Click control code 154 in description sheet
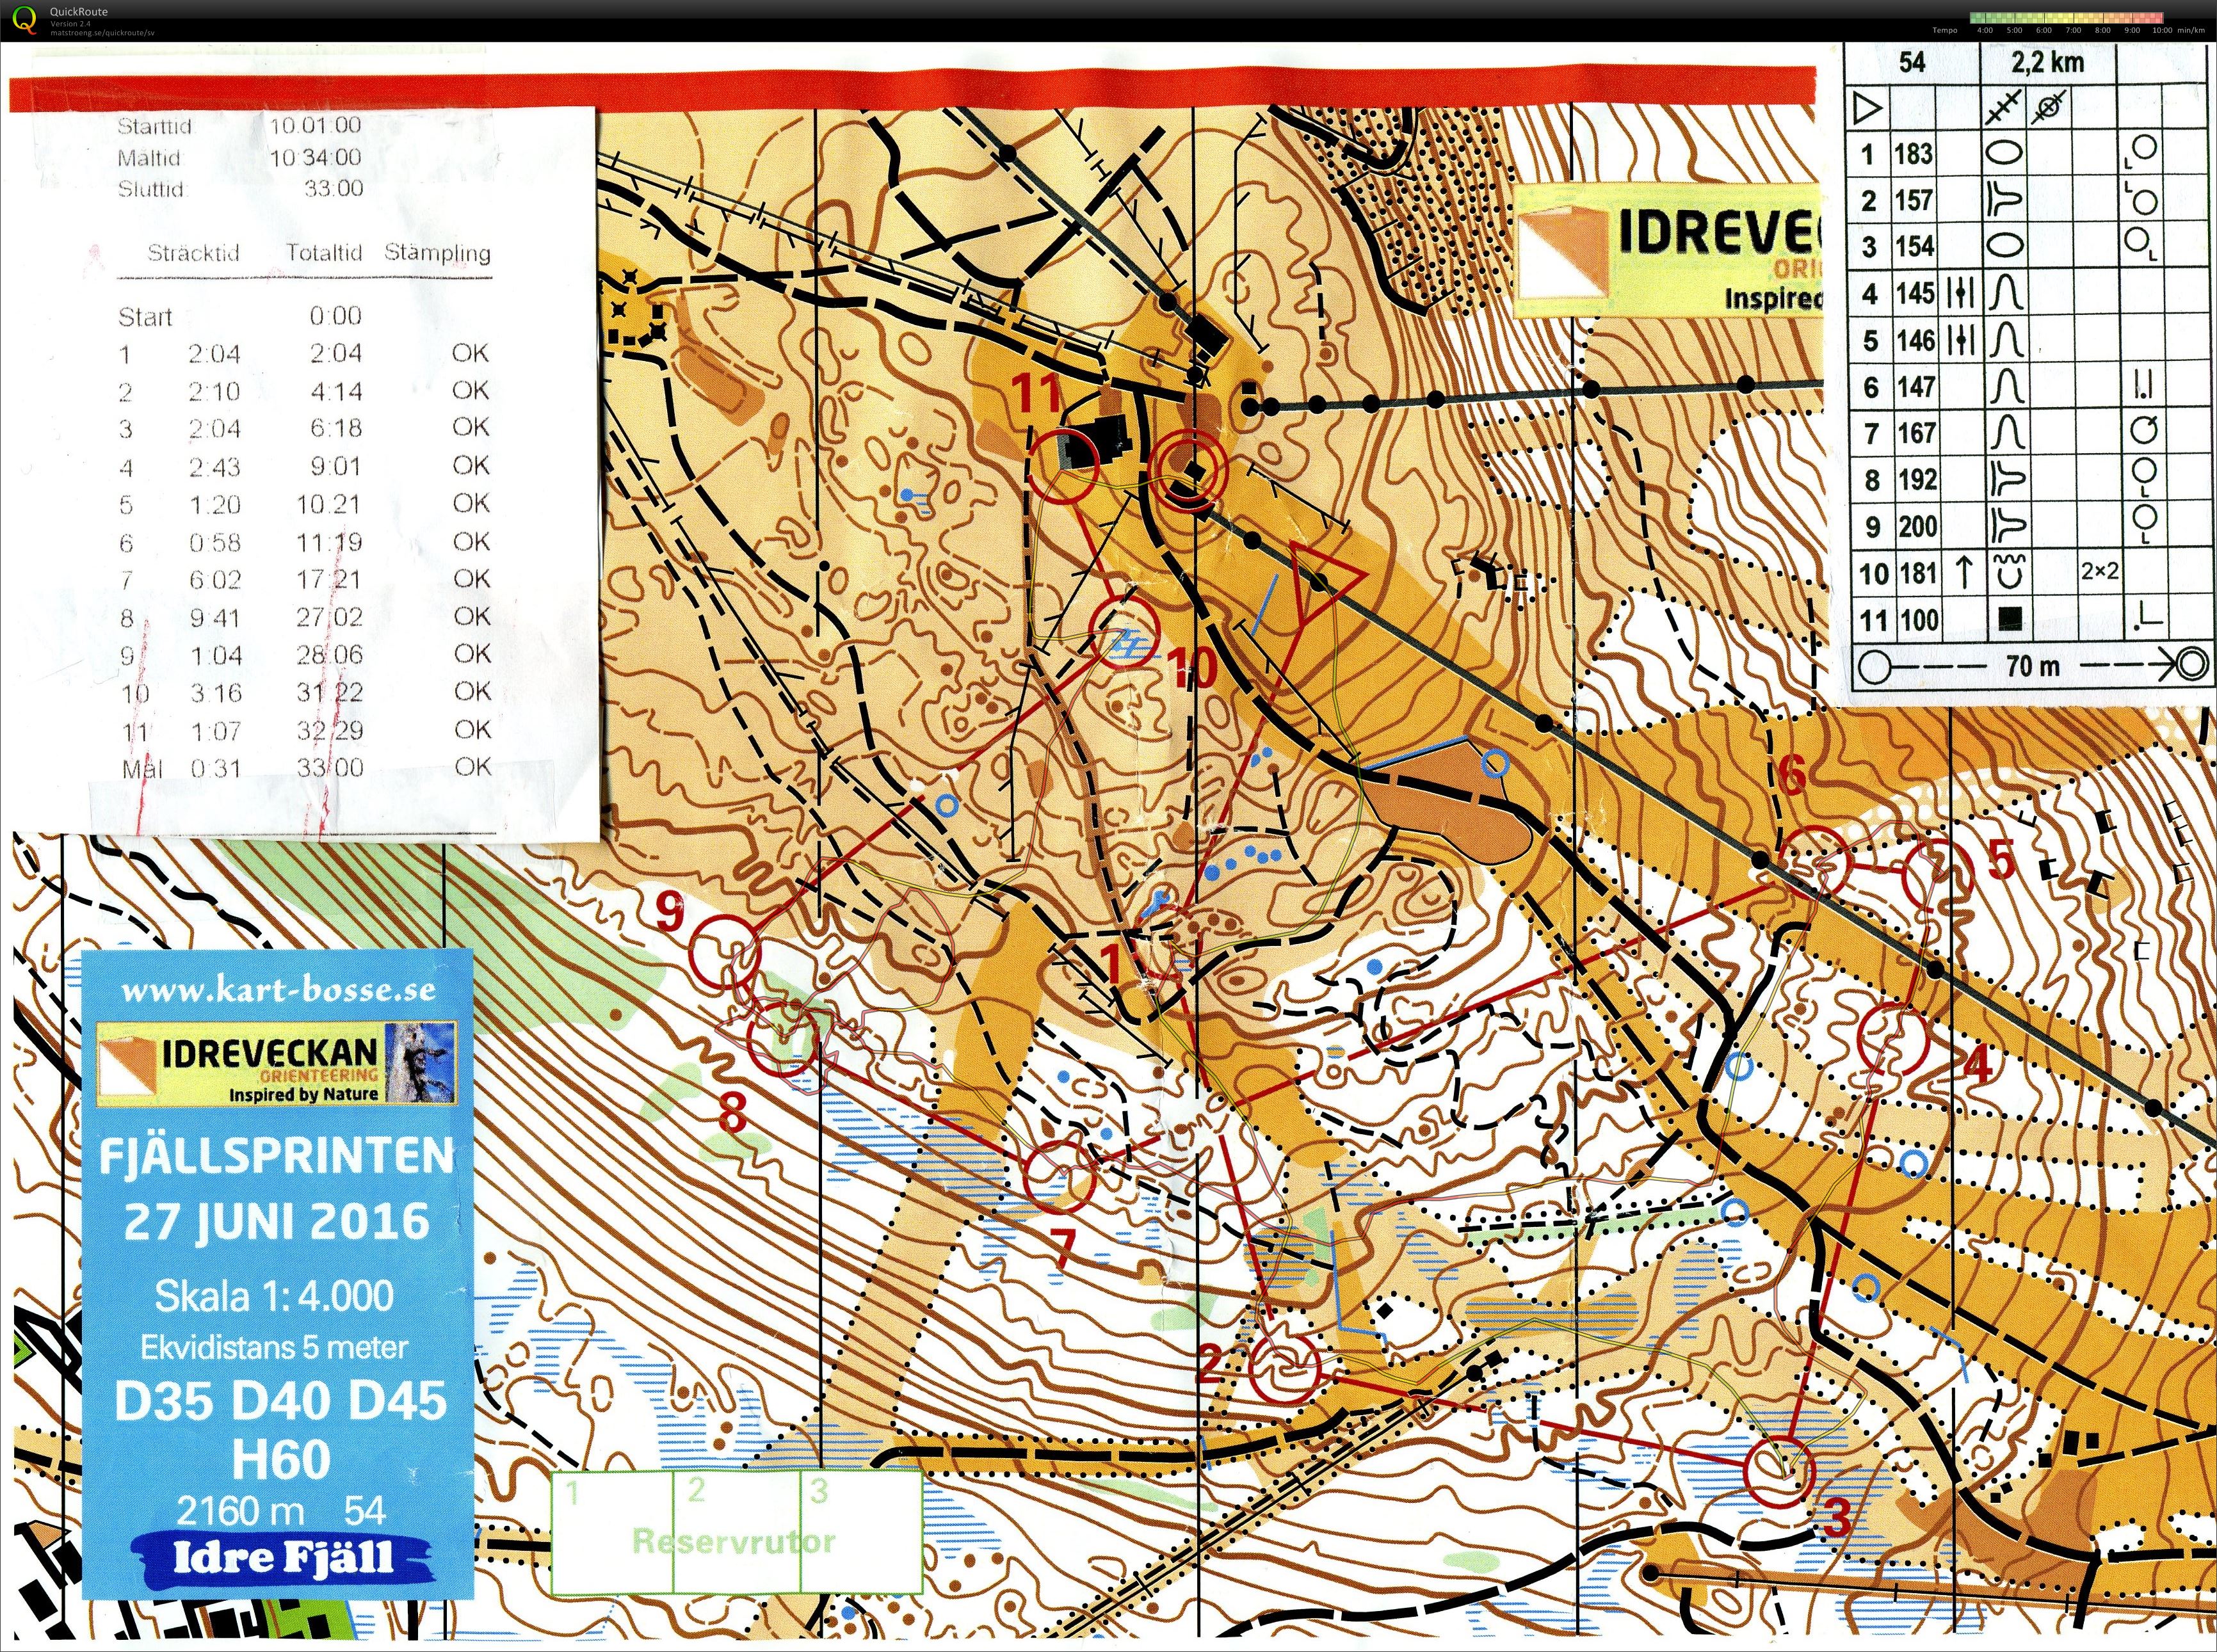 (1914, 247)
